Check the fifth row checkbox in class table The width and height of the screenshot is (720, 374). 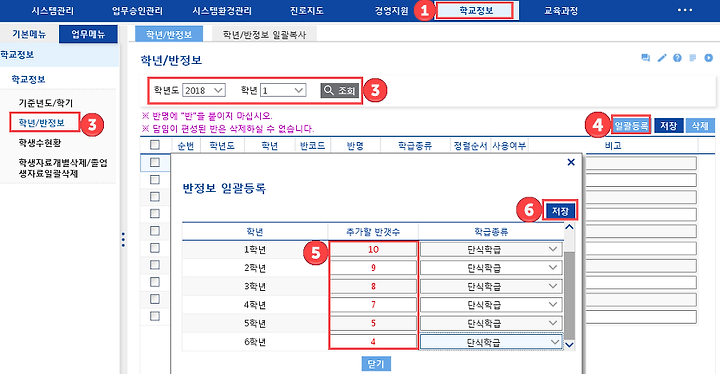pyautogui.click(x=155, y=231)
